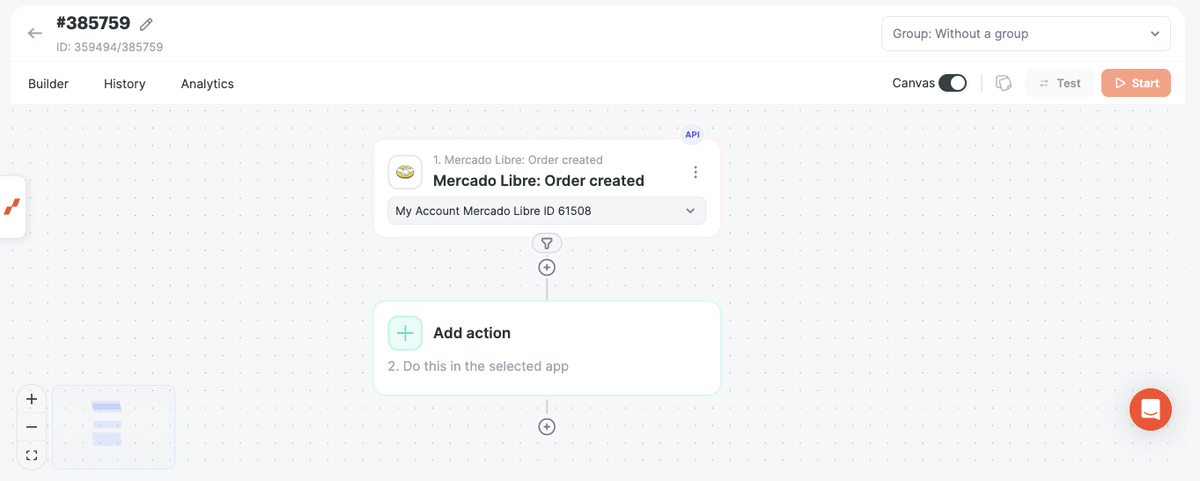Viewport: 1200px width, 481px height.
Task: Open the Group: Without a group dropdown
Action: click(x=1025, y=33)
